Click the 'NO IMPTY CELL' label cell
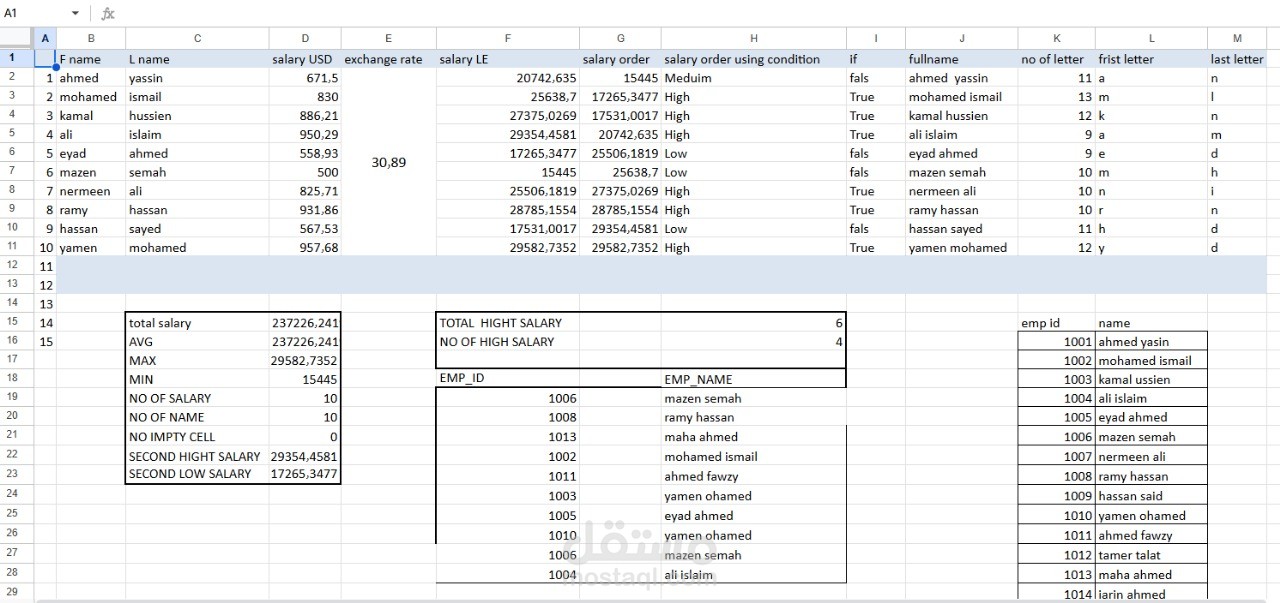The height and width of the screenshot is (603, 1280). [197, 436]
